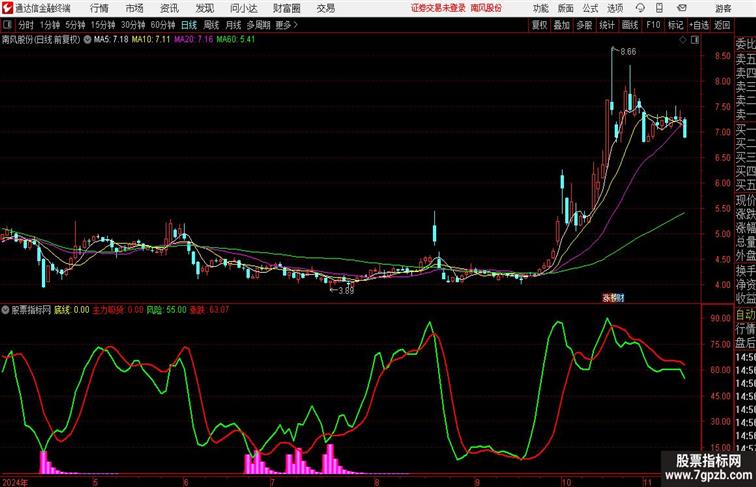The height and width of the screenshot is (487, 756).
Task: Click the MA5: 7.18 value
Action: 111,40
